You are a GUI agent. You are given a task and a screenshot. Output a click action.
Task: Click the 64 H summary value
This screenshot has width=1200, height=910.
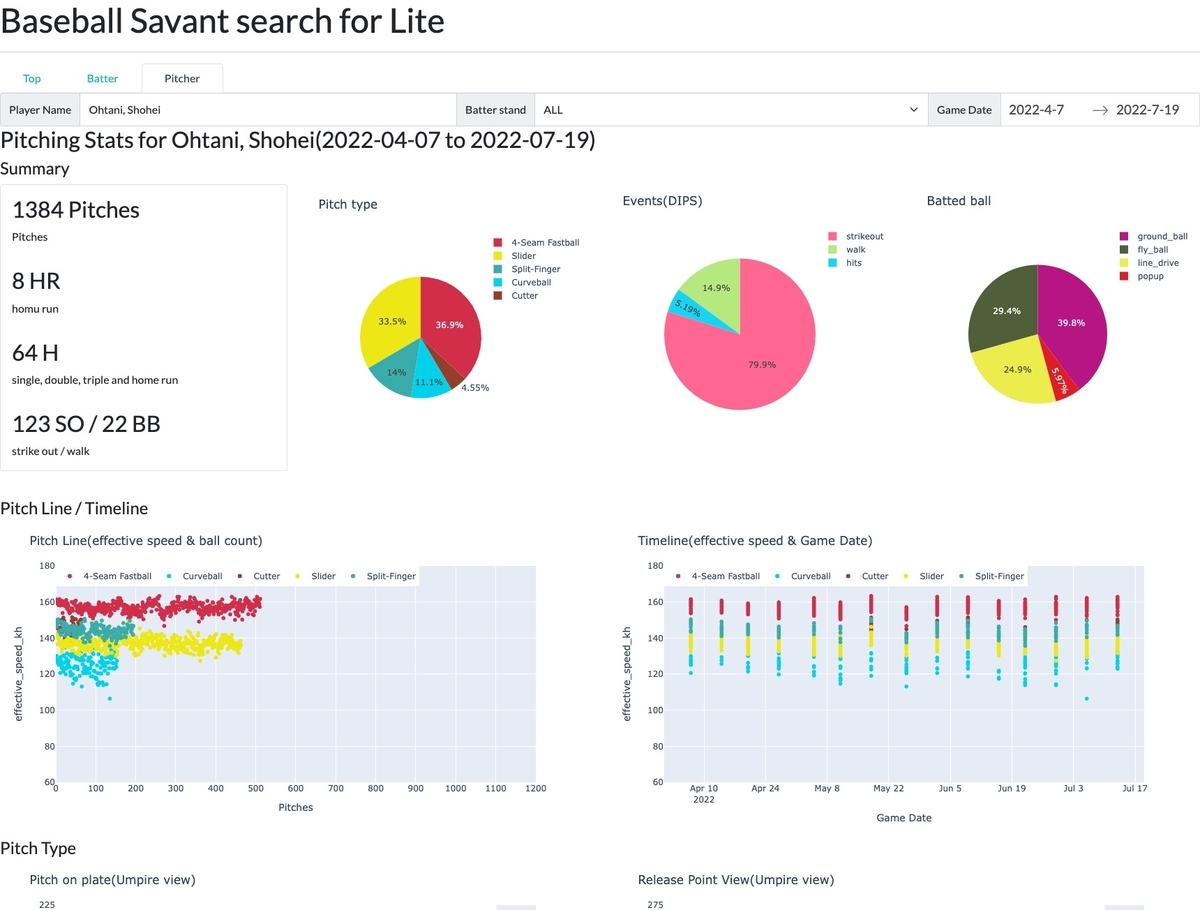[35, 353]
